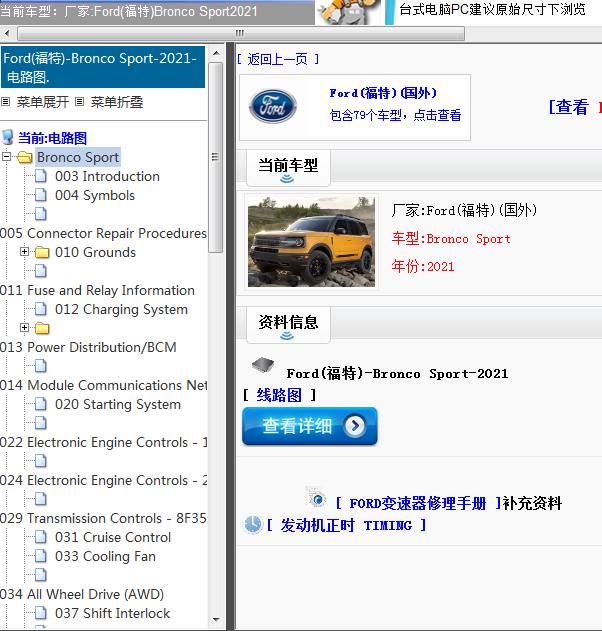Click the current circuit diagram computer icon

click(x=8, y=138)
